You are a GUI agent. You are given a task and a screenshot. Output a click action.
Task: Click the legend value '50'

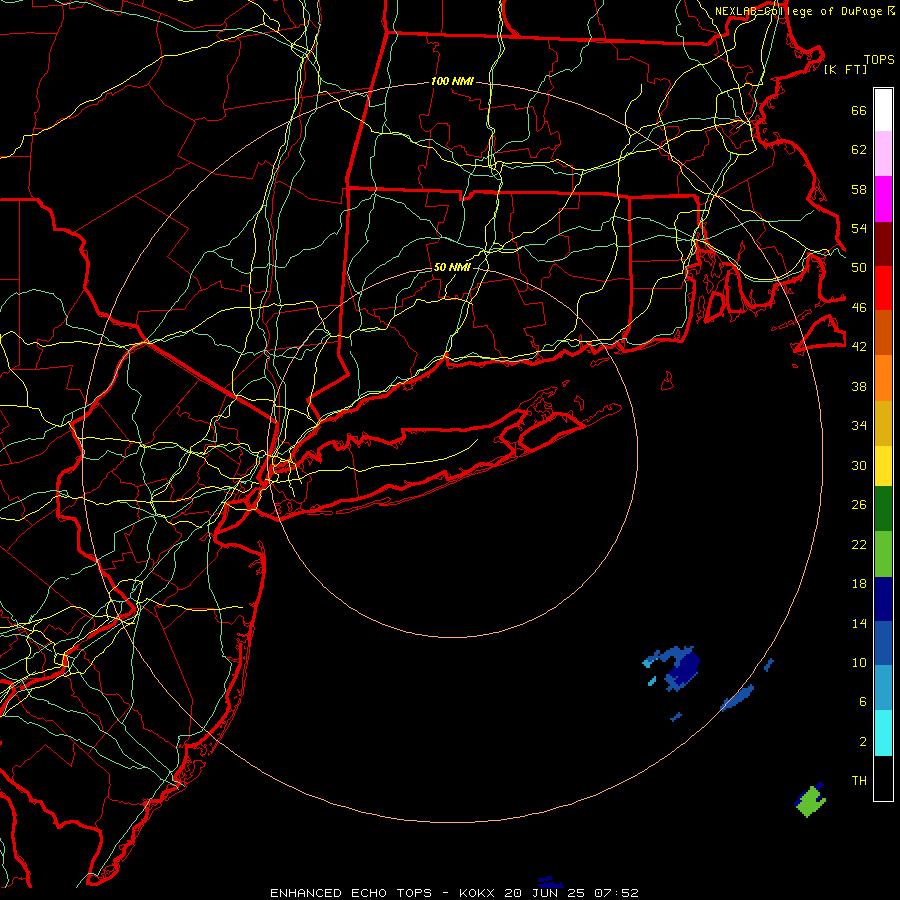(x=859, y=268)
